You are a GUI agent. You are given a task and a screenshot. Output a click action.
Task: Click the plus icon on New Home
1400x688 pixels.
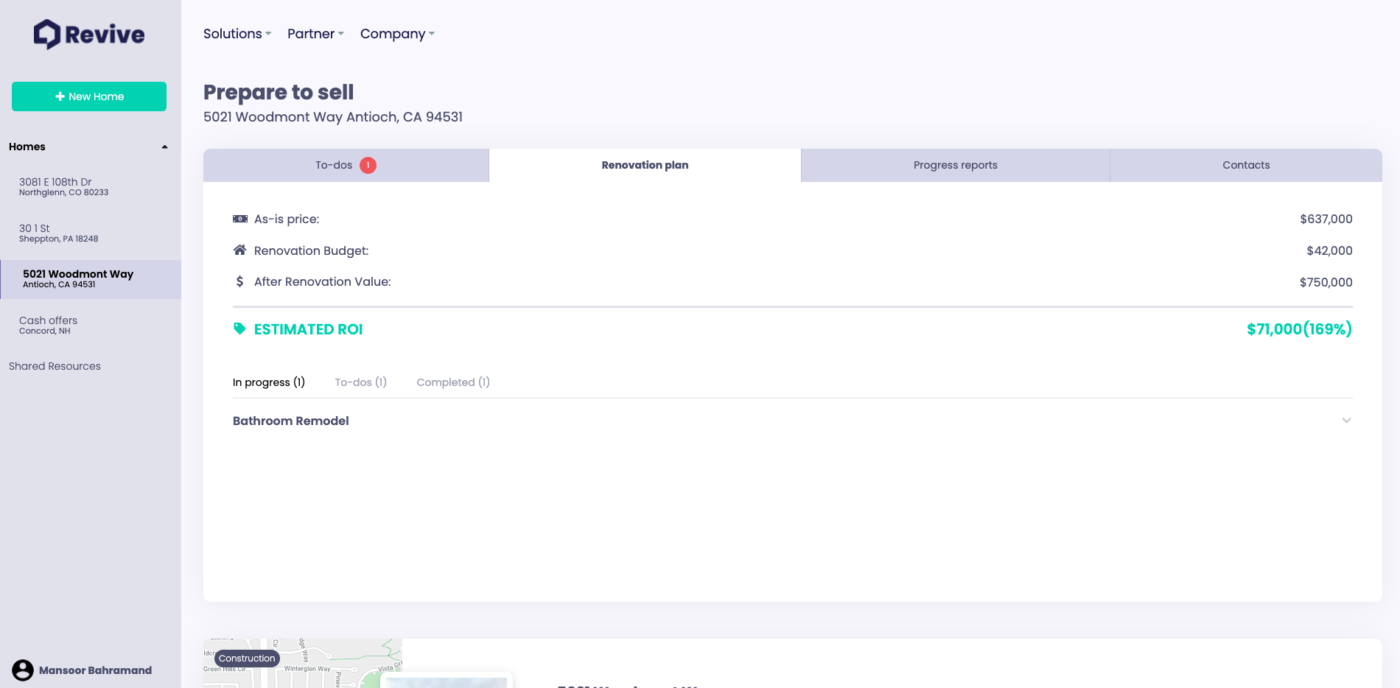click(x=60, y=96)
